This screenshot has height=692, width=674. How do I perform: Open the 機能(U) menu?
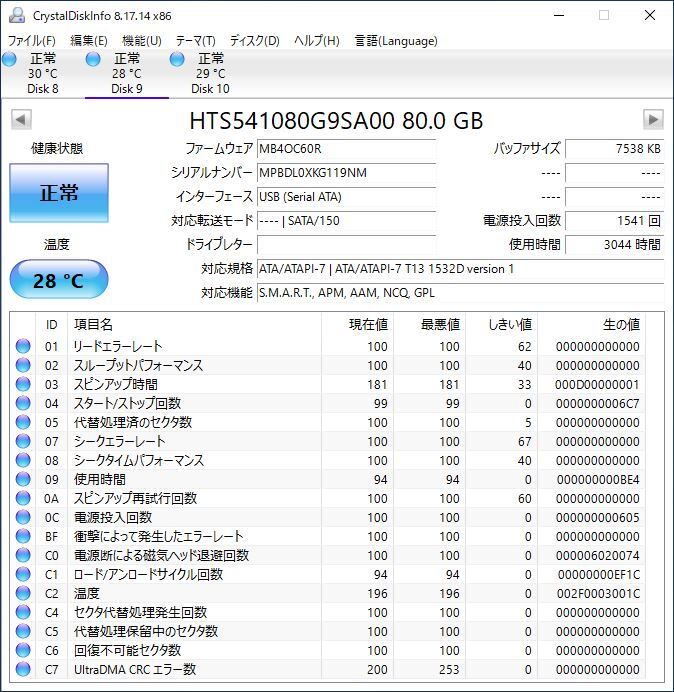click(x=142, y=41)
